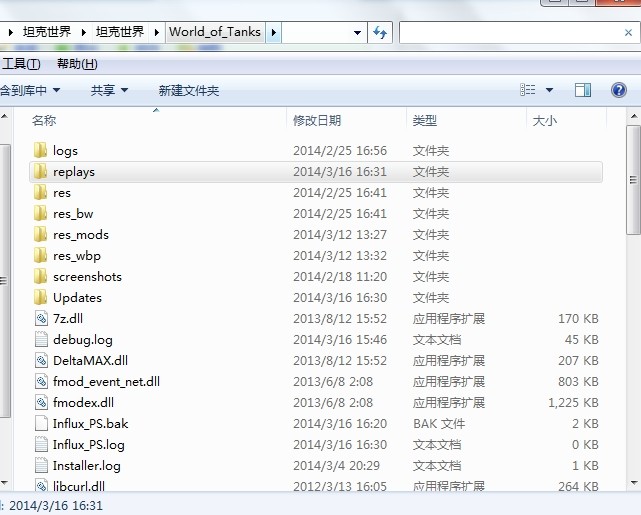Open the 帮助(H) menu
This screenshot has height=515, width=641.
coord(77,64)
